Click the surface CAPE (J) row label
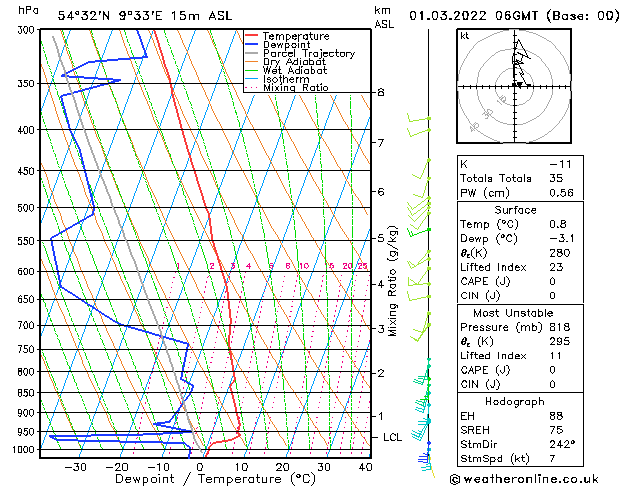 [485, 281]
